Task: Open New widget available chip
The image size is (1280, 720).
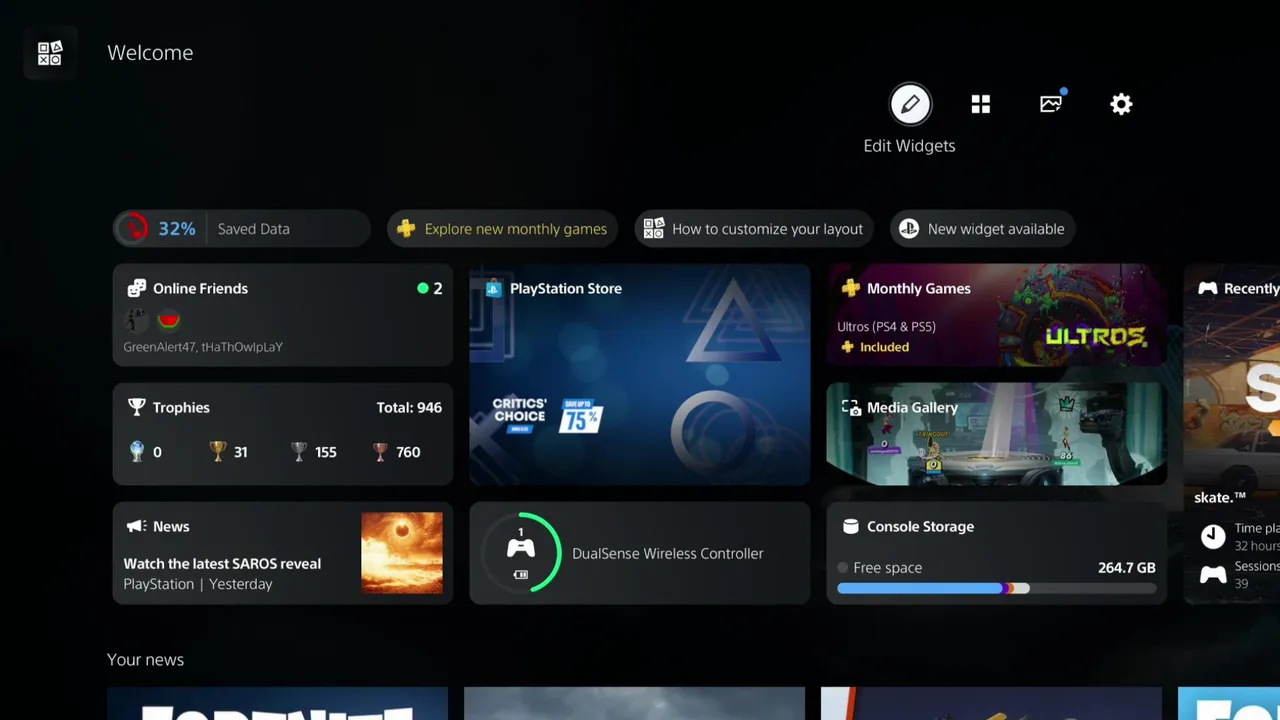Action: 983,229
